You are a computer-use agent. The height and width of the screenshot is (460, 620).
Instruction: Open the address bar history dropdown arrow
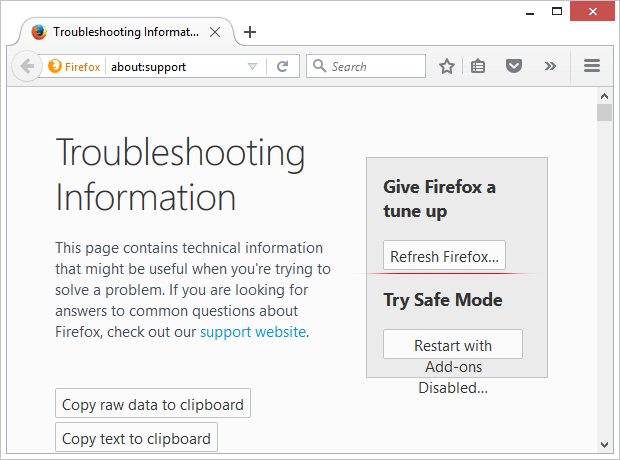252,66
